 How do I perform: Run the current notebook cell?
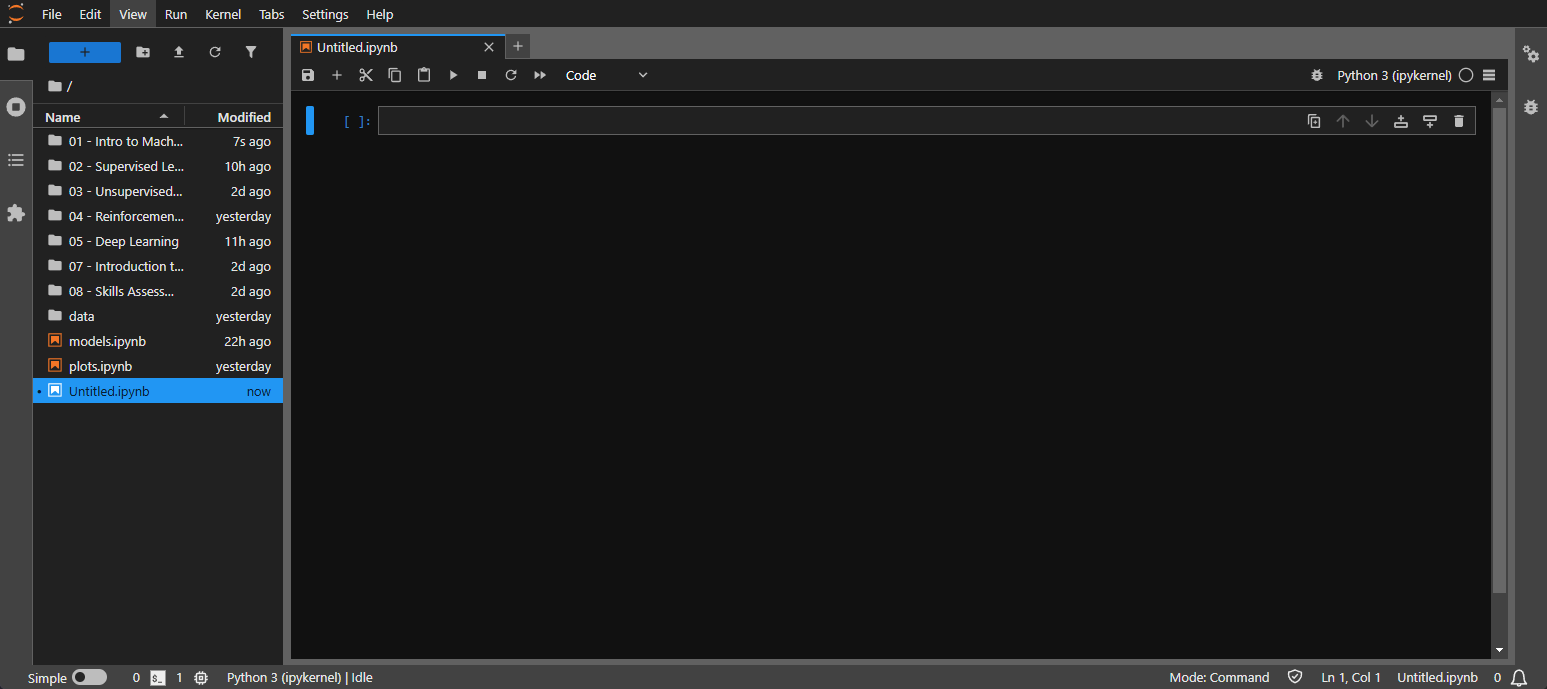coord(453,74)
